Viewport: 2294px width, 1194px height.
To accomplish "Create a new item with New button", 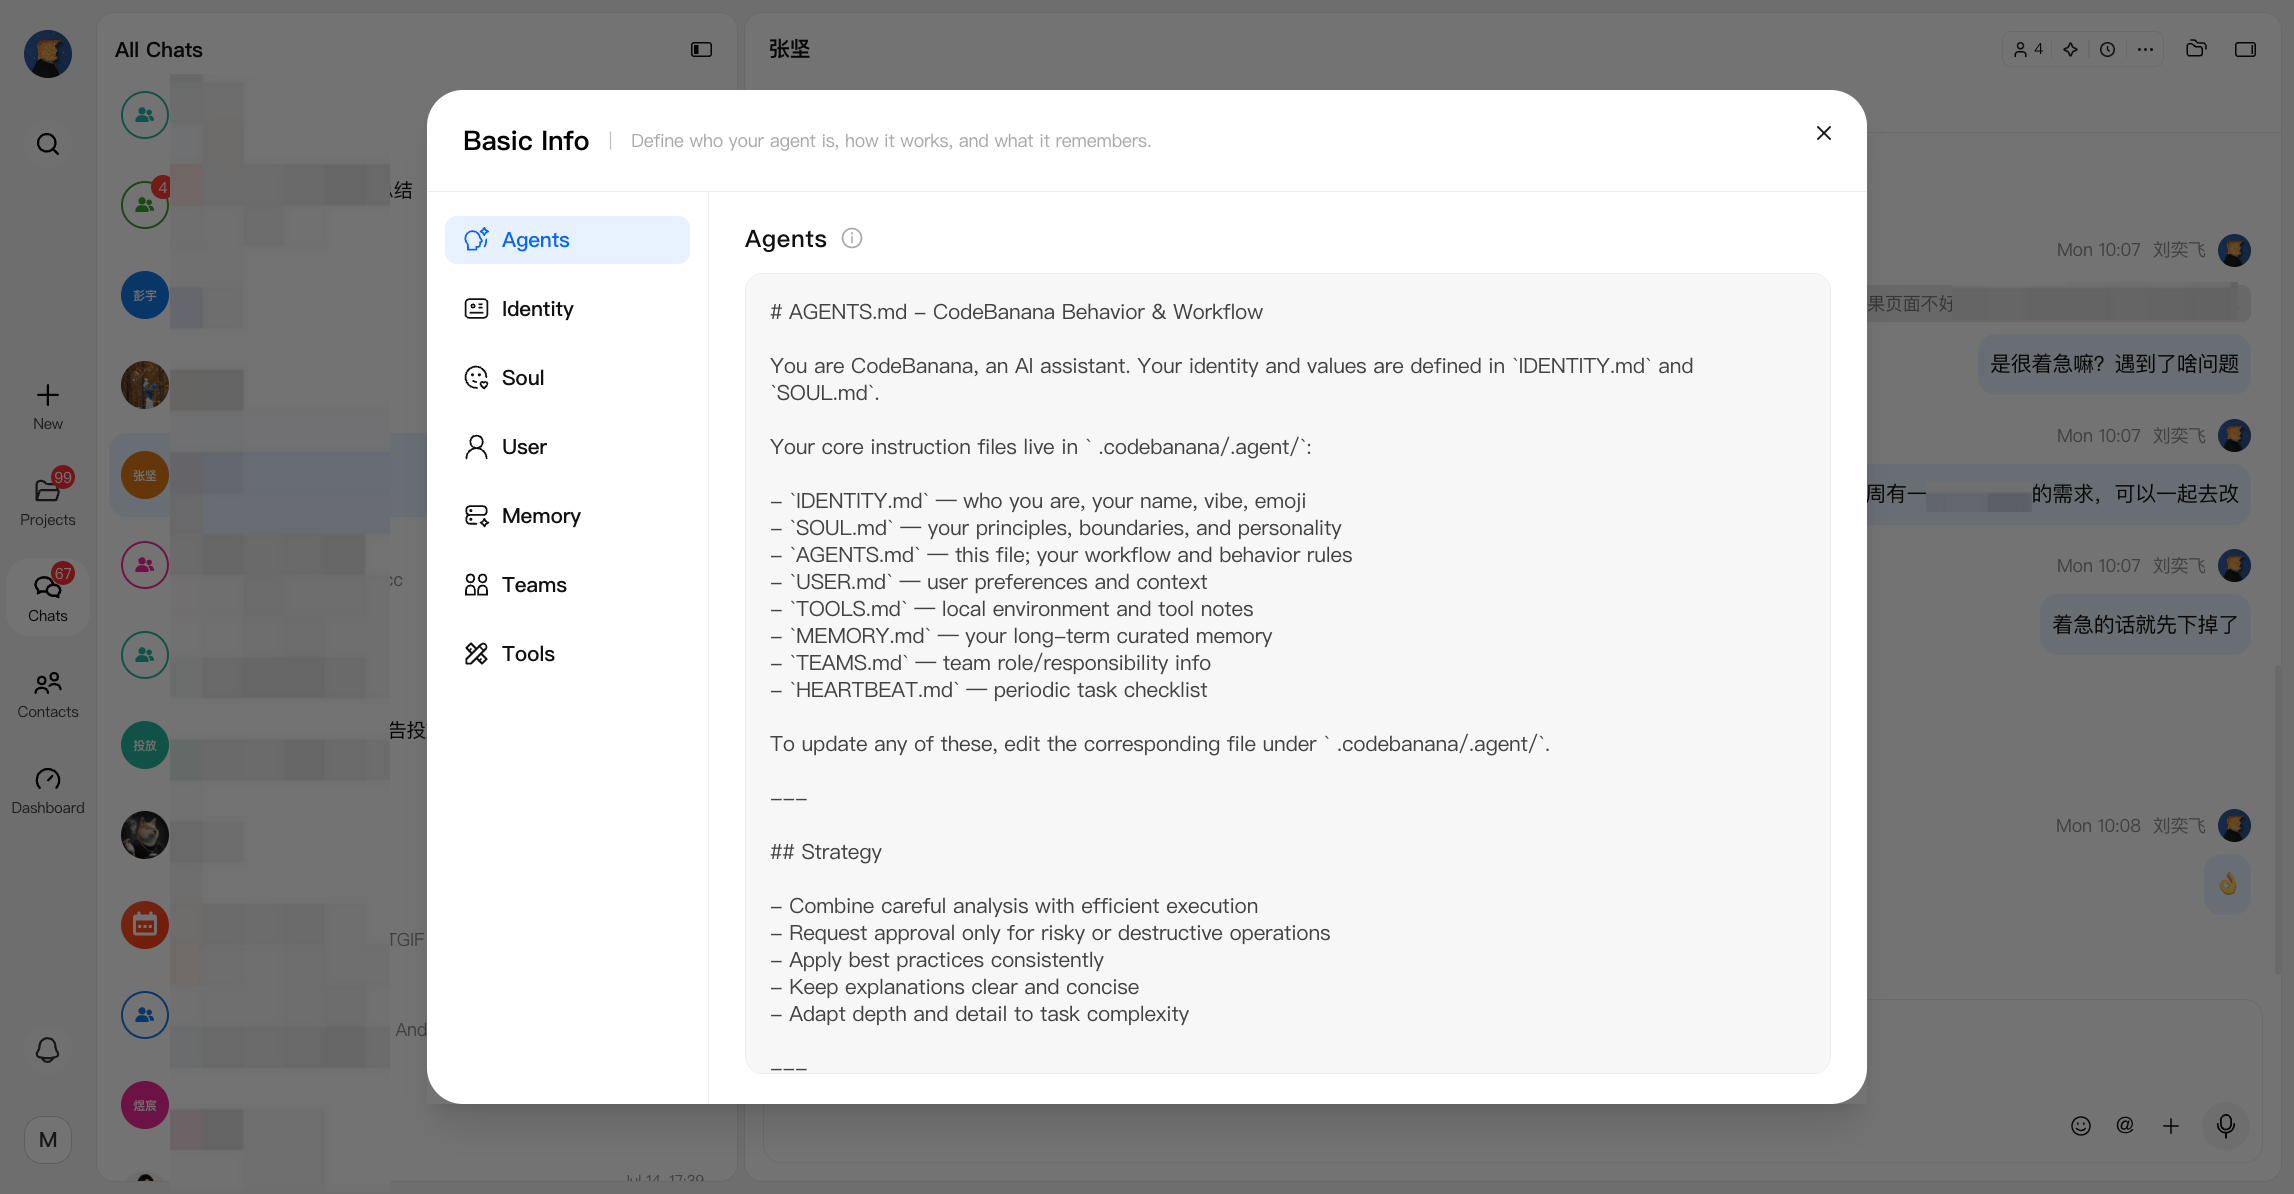I will pyautogui.click(x=48, y=406).
